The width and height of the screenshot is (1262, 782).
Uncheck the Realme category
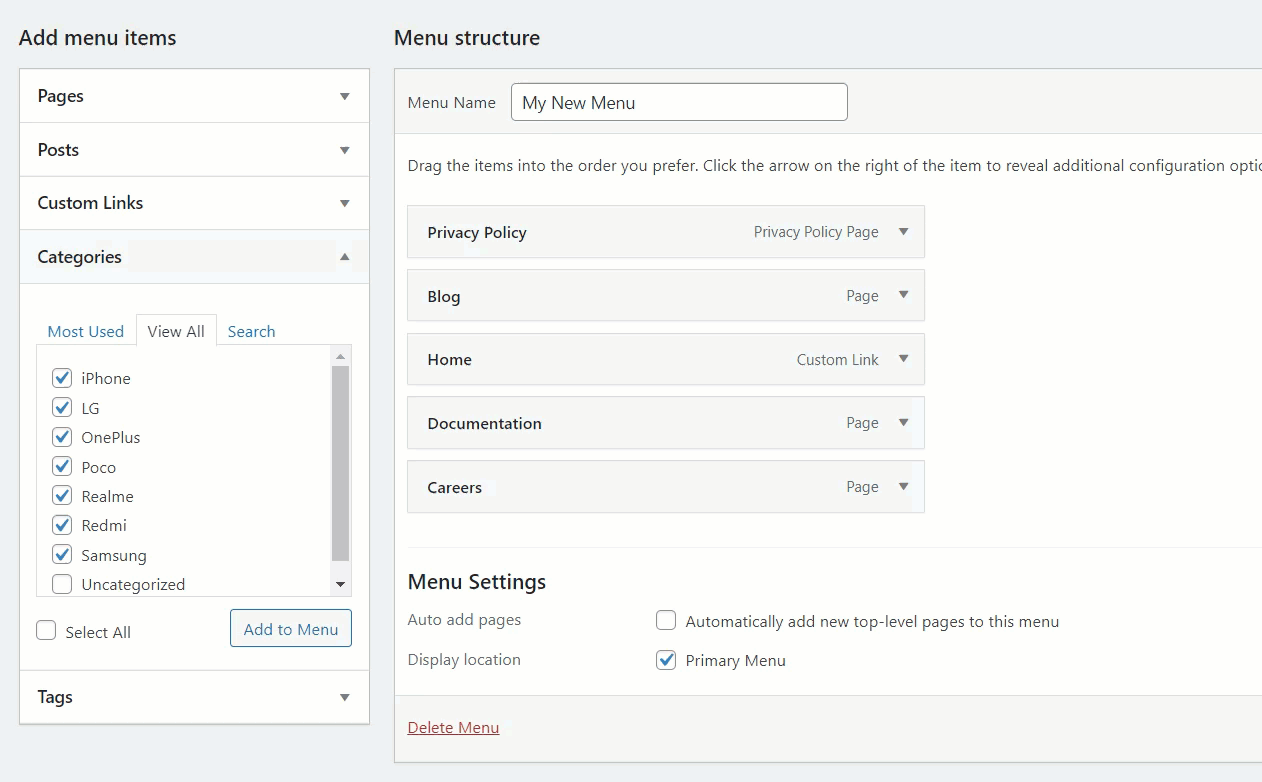[62, 496]
